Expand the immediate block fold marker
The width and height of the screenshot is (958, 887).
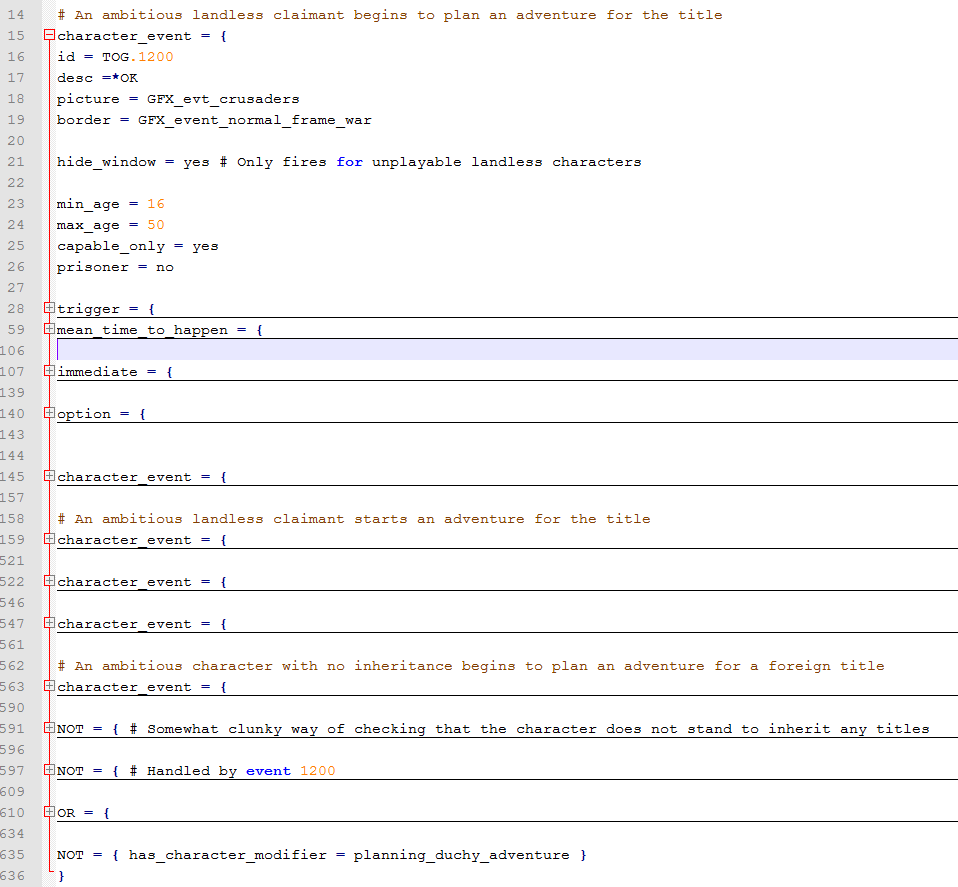pos(49,372)
